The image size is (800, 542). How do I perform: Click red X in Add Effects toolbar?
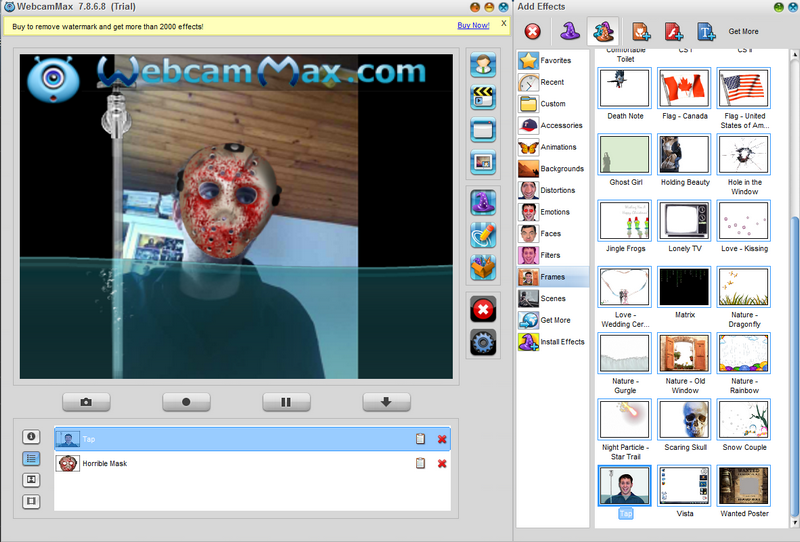coord(532,32)
